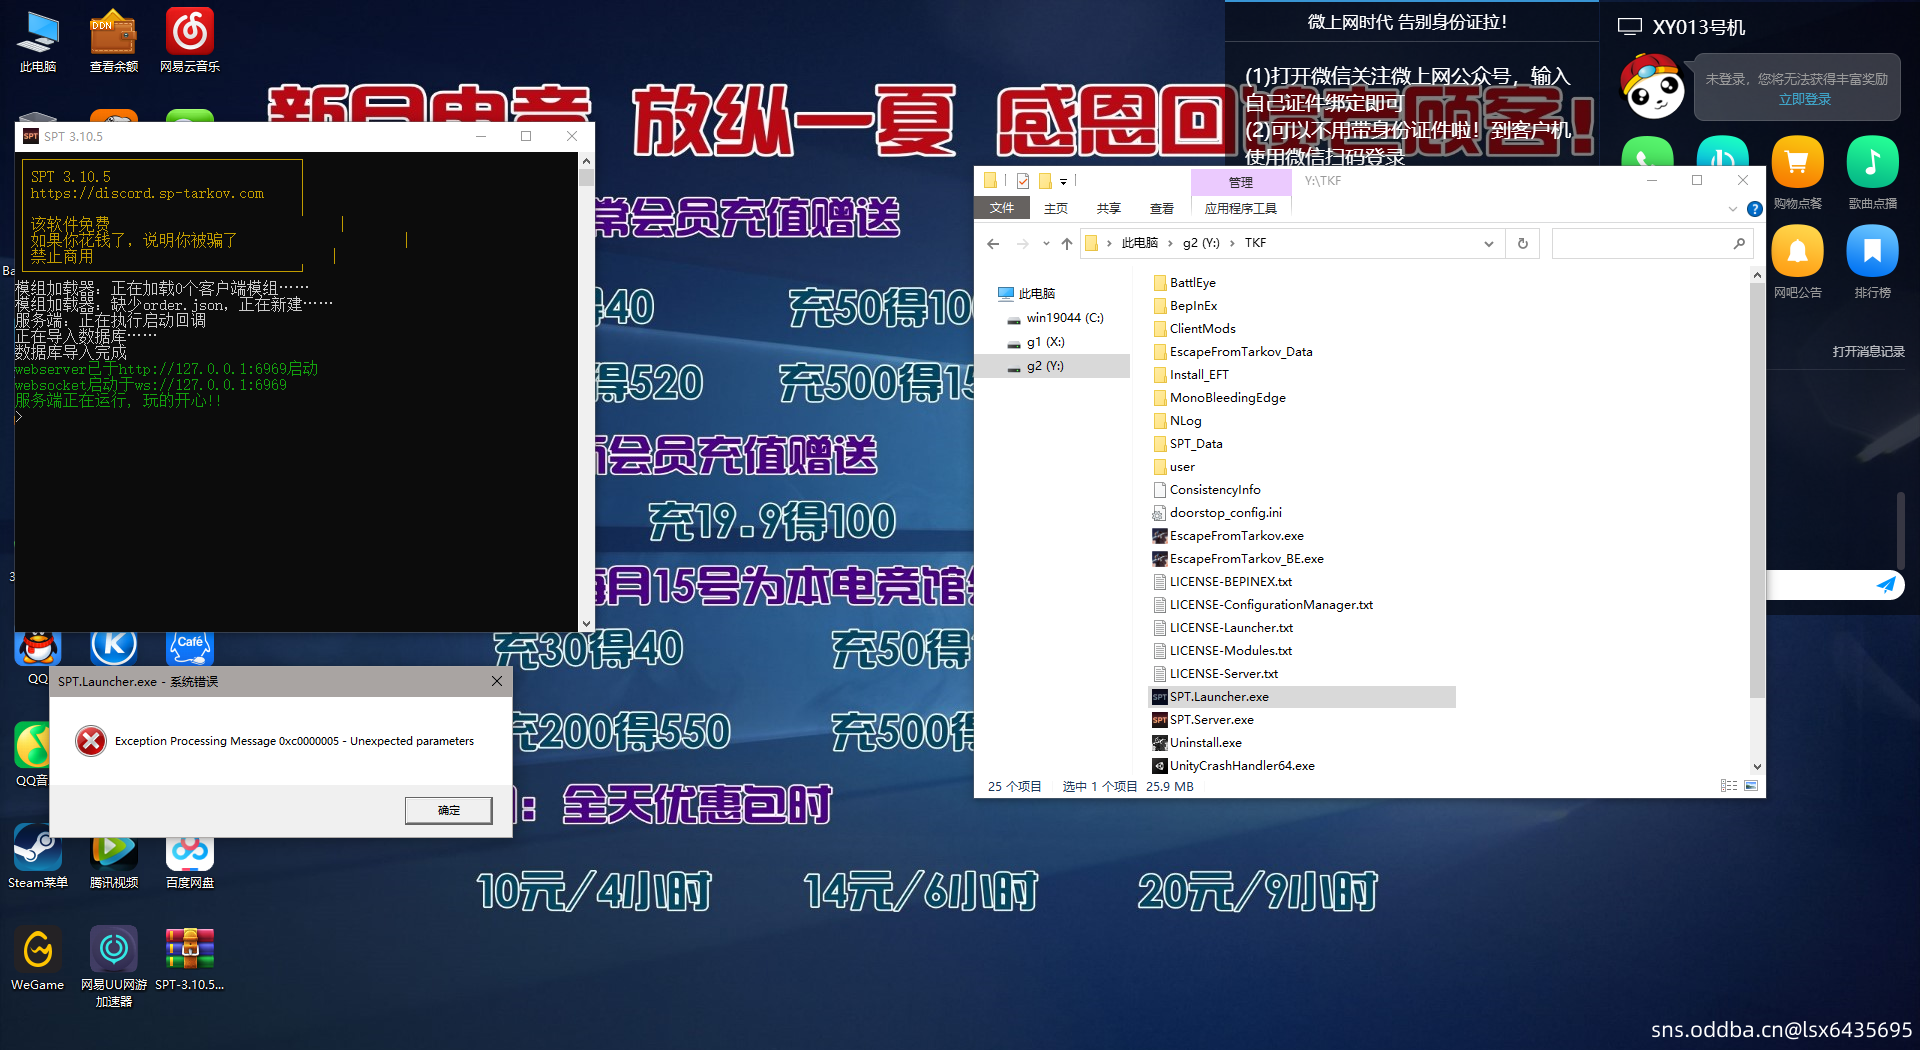Select the 管理 contextual tab
Image resolution: width=1920 pixels, height=1050 pixels.
[x=1240, y=182]
